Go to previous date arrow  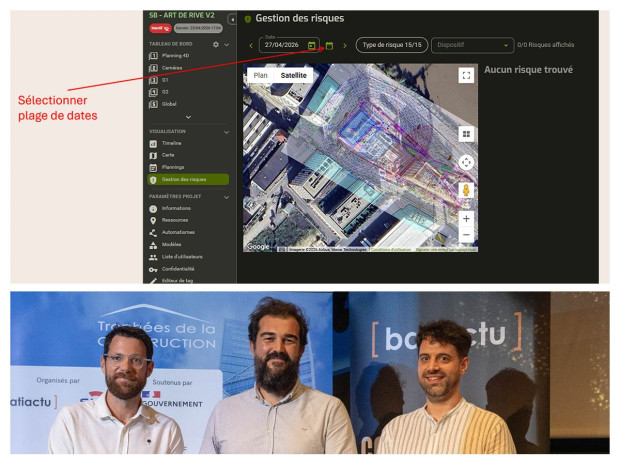(x=251, y=46)
